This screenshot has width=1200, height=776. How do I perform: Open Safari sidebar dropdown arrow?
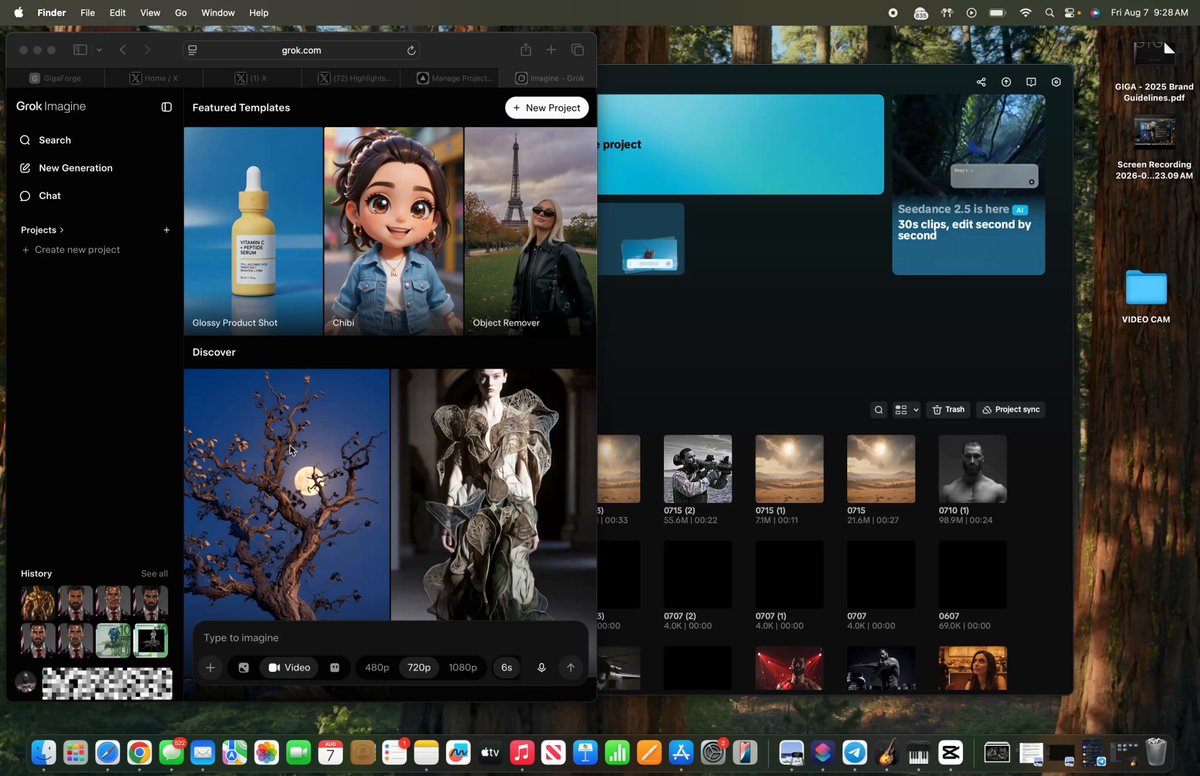point(99,50)
